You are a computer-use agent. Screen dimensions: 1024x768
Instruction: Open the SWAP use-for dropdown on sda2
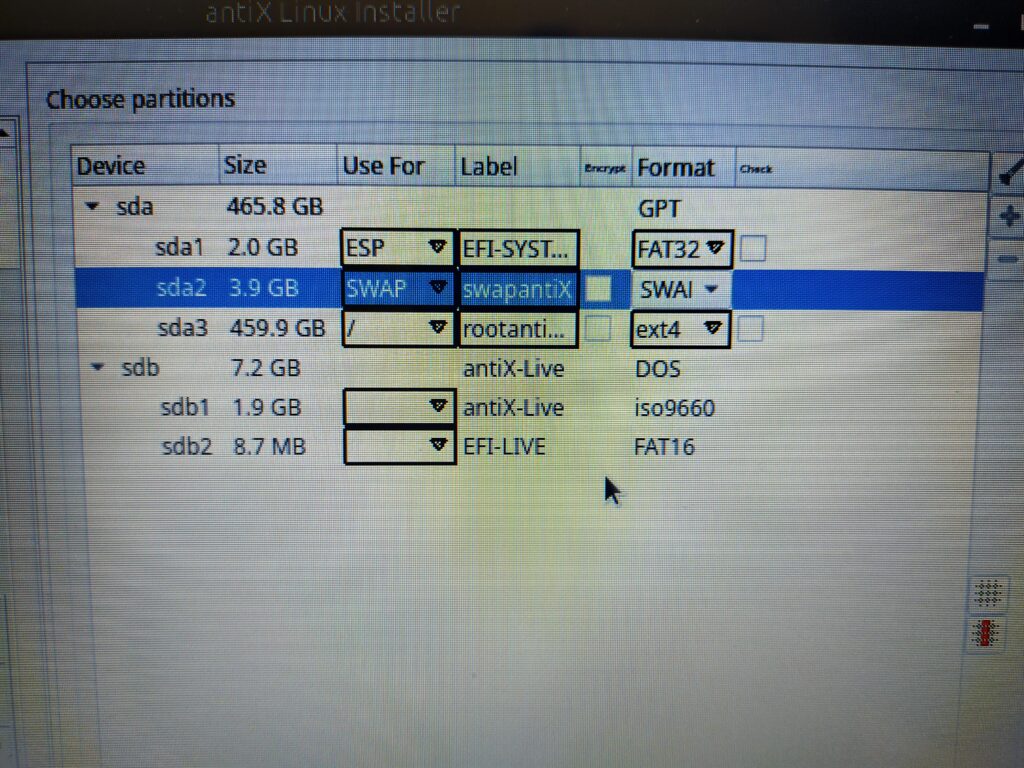point(438,288)
